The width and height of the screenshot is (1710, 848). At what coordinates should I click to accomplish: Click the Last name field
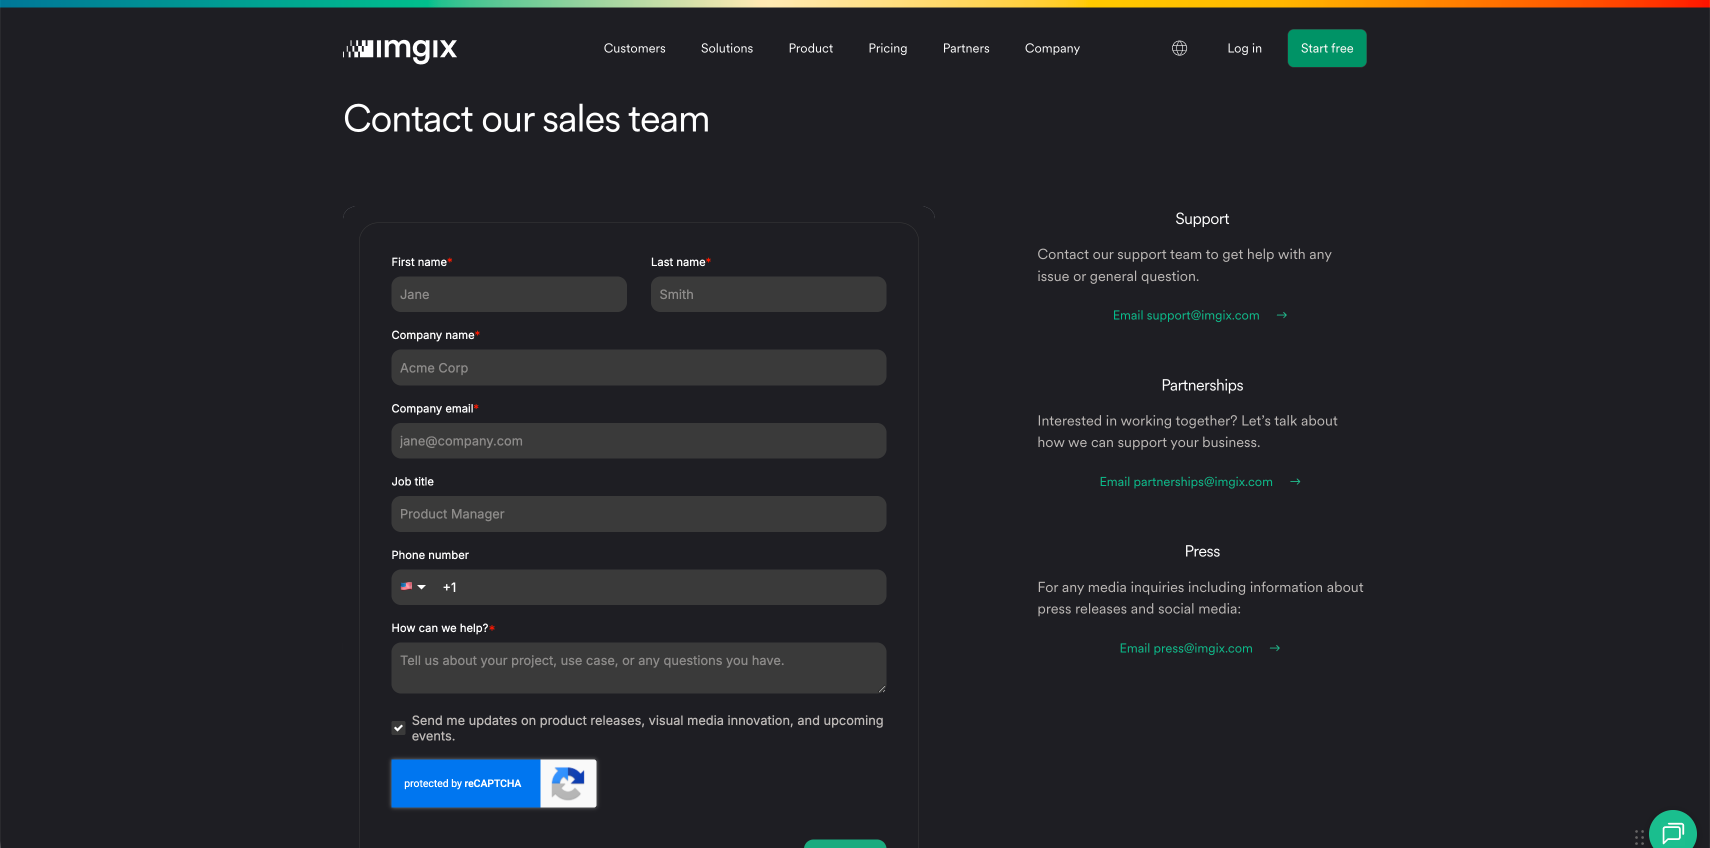click(768, 294)
